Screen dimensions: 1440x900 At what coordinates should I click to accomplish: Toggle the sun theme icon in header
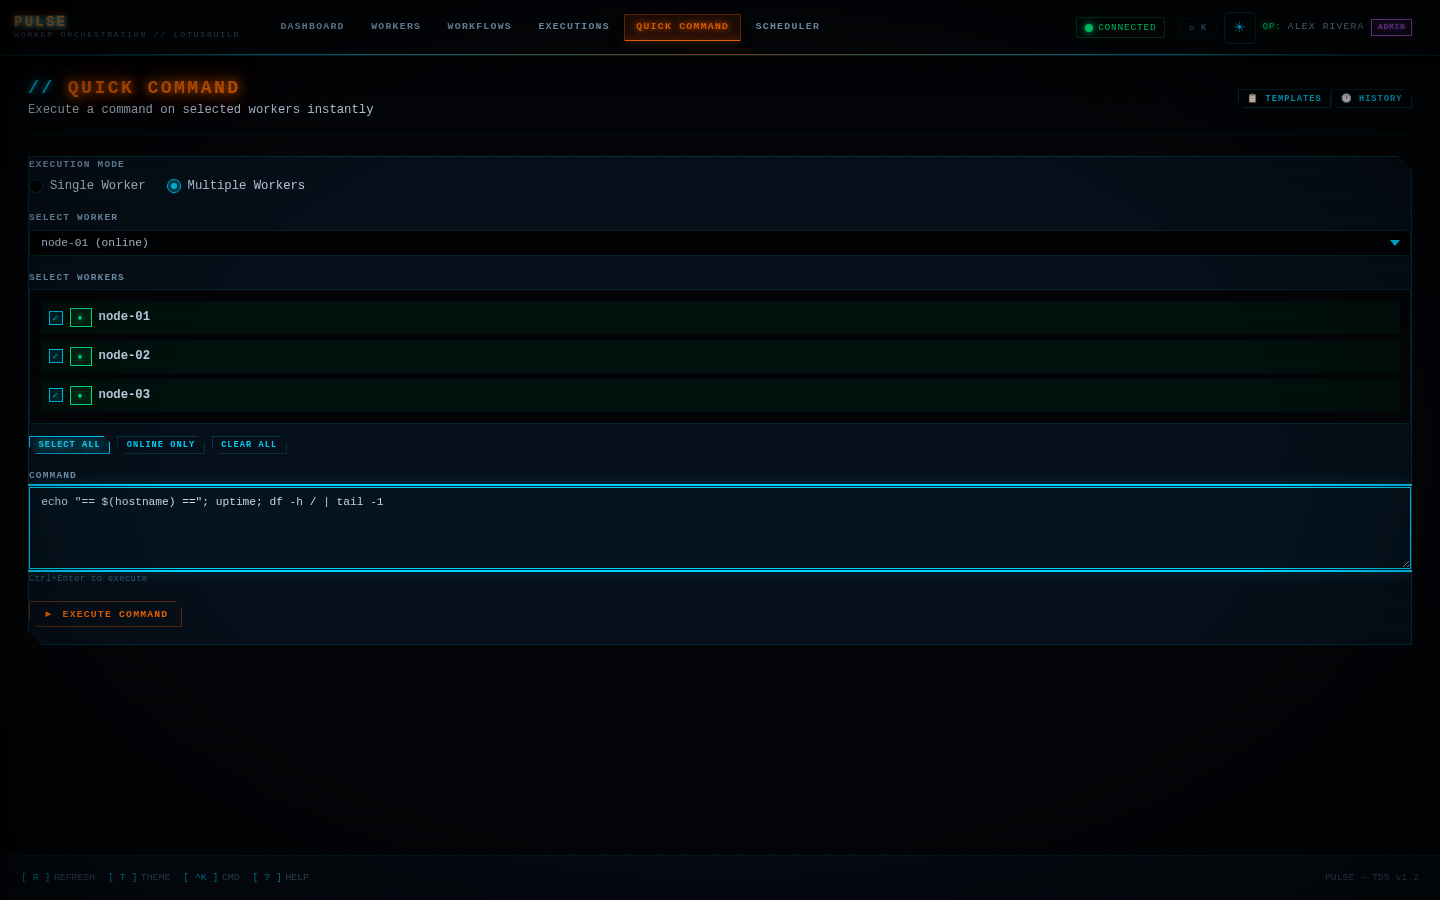click(1240, 28)
